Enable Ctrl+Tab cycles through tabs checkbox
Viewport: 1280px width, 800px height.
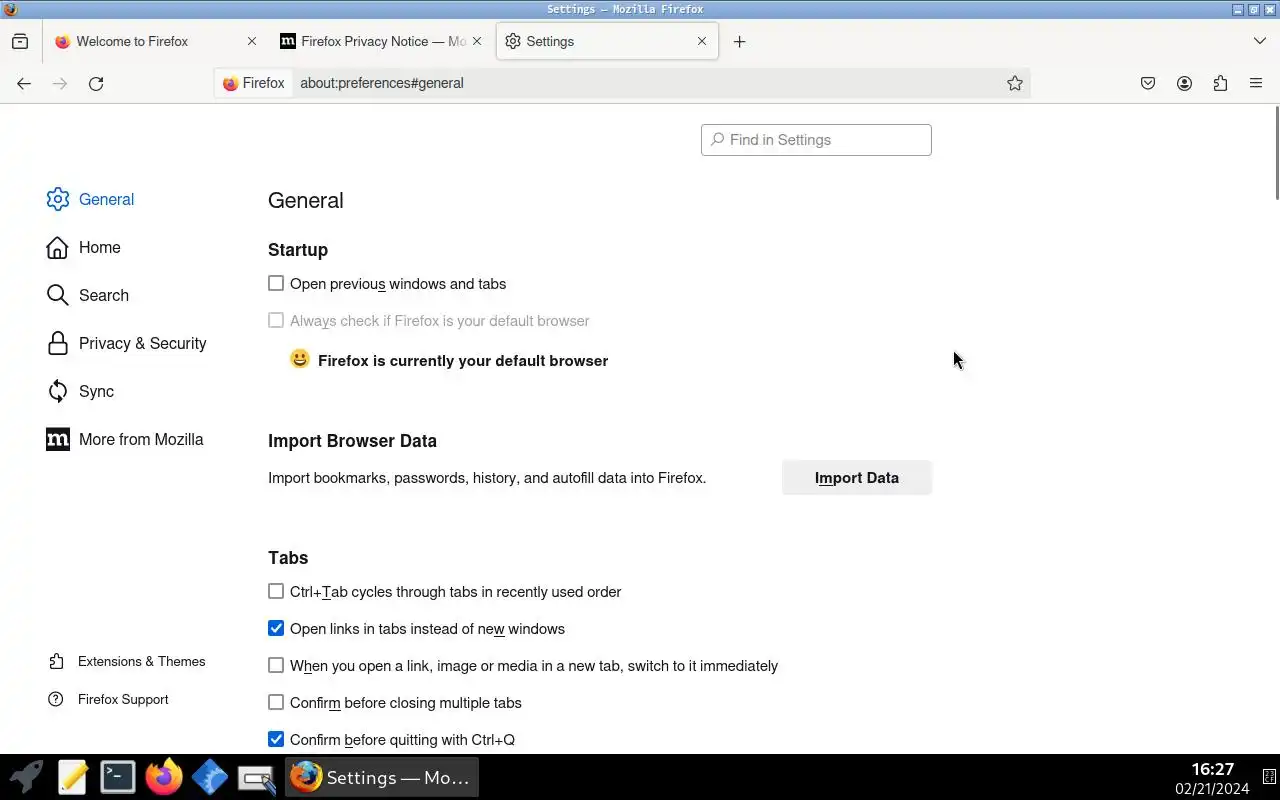pos(276,592)
